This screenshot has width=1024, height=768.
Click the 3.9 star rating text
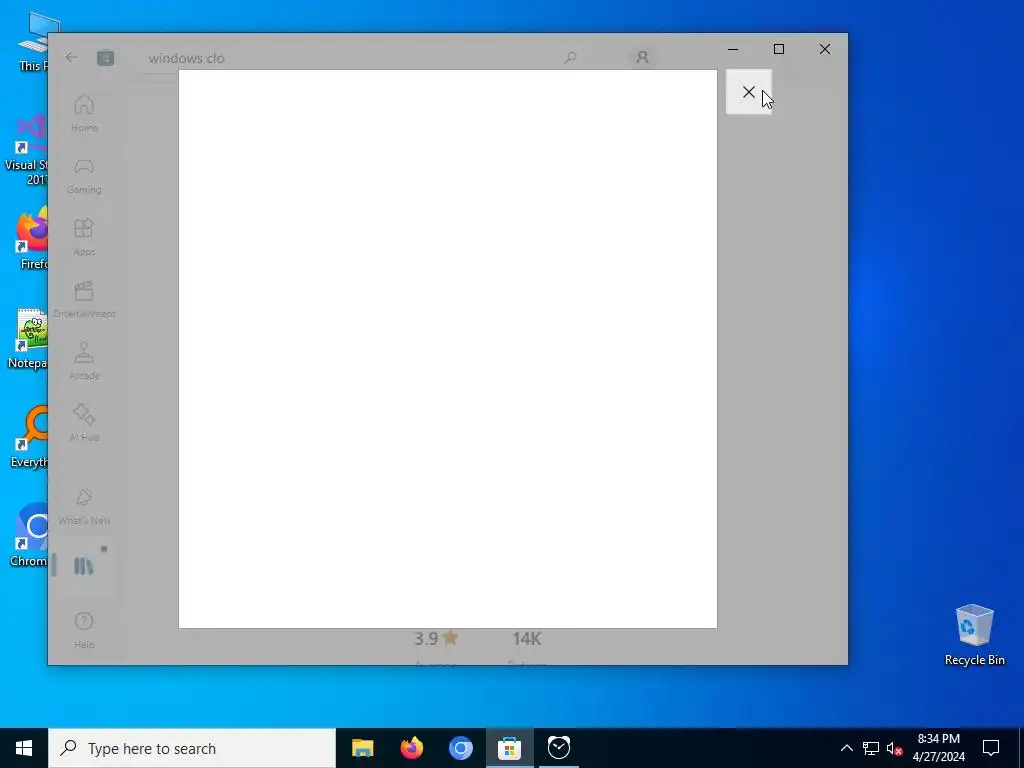click(x=436, y=638)
